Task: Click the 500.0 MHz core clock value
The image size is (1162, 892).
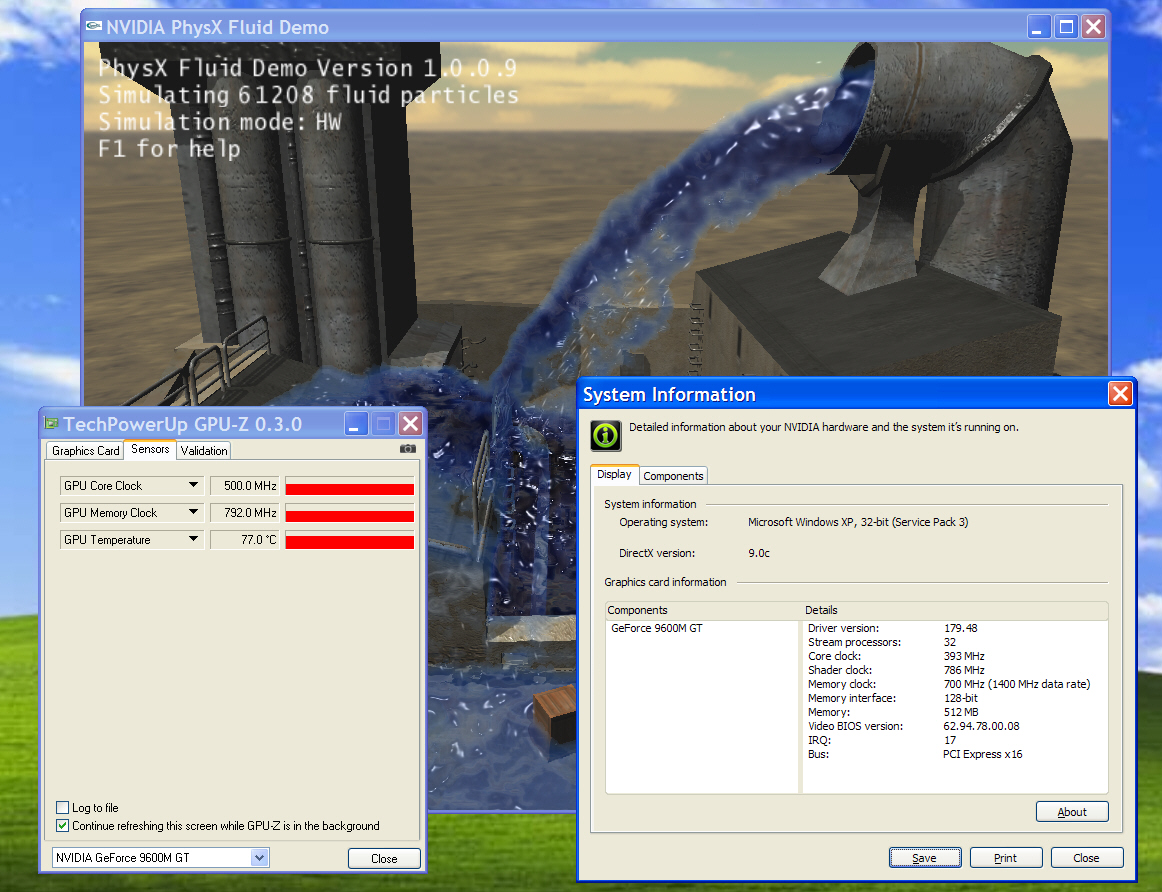Action: pyautogui.click(x=245, y=486)
